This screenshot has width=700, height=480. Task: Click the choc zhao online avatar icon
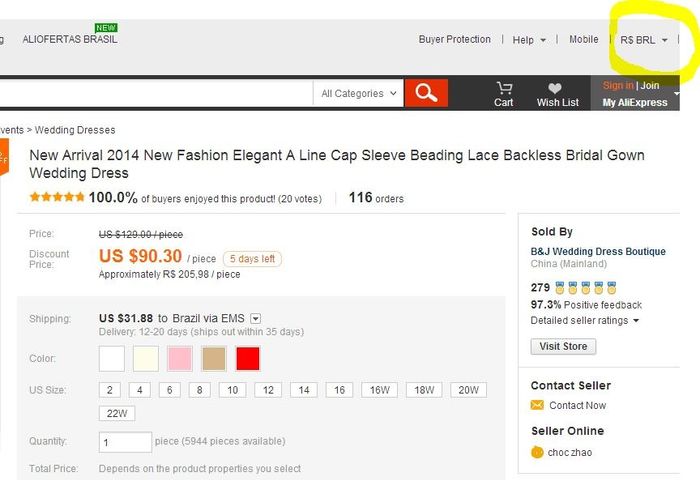coord(537,452)
